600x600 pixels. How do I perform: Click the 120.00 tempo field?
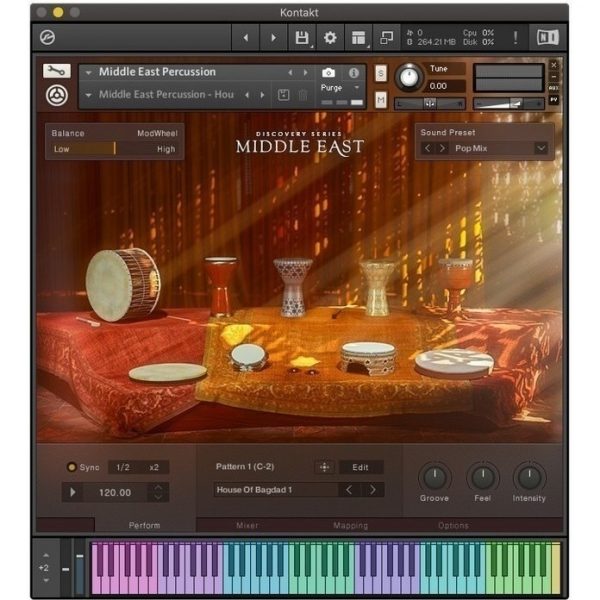tap(115, 492)
